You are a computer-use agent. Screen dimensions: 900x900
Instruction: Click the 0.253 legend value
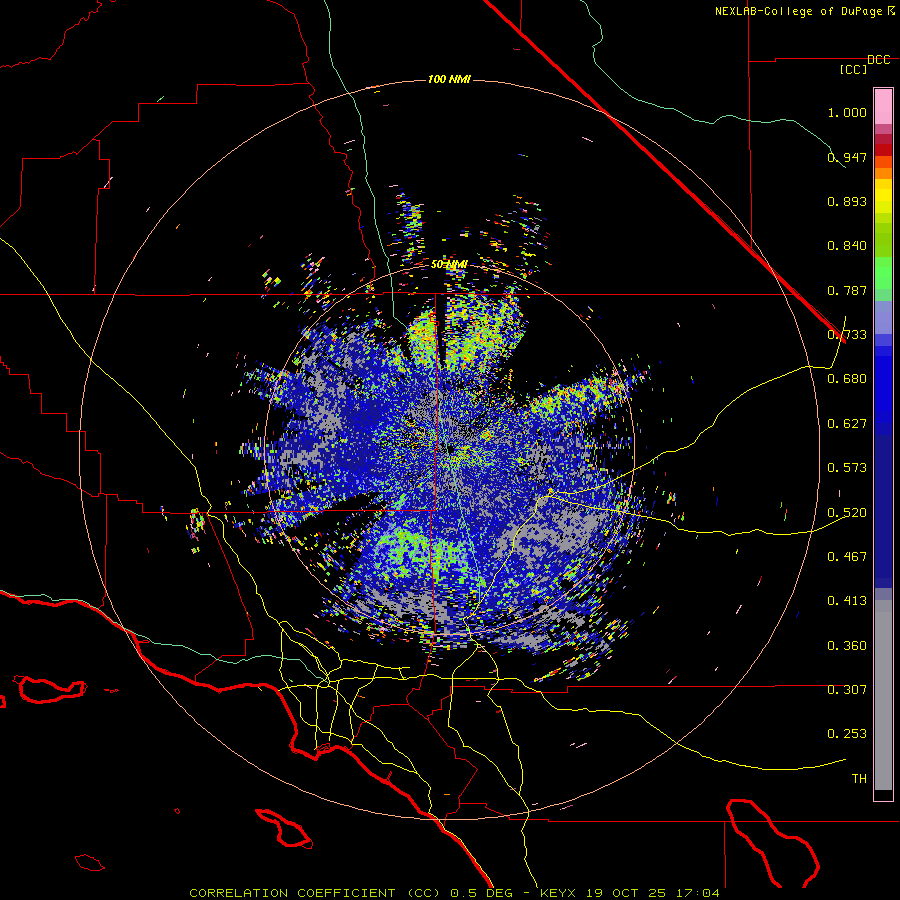coord(847,734)
